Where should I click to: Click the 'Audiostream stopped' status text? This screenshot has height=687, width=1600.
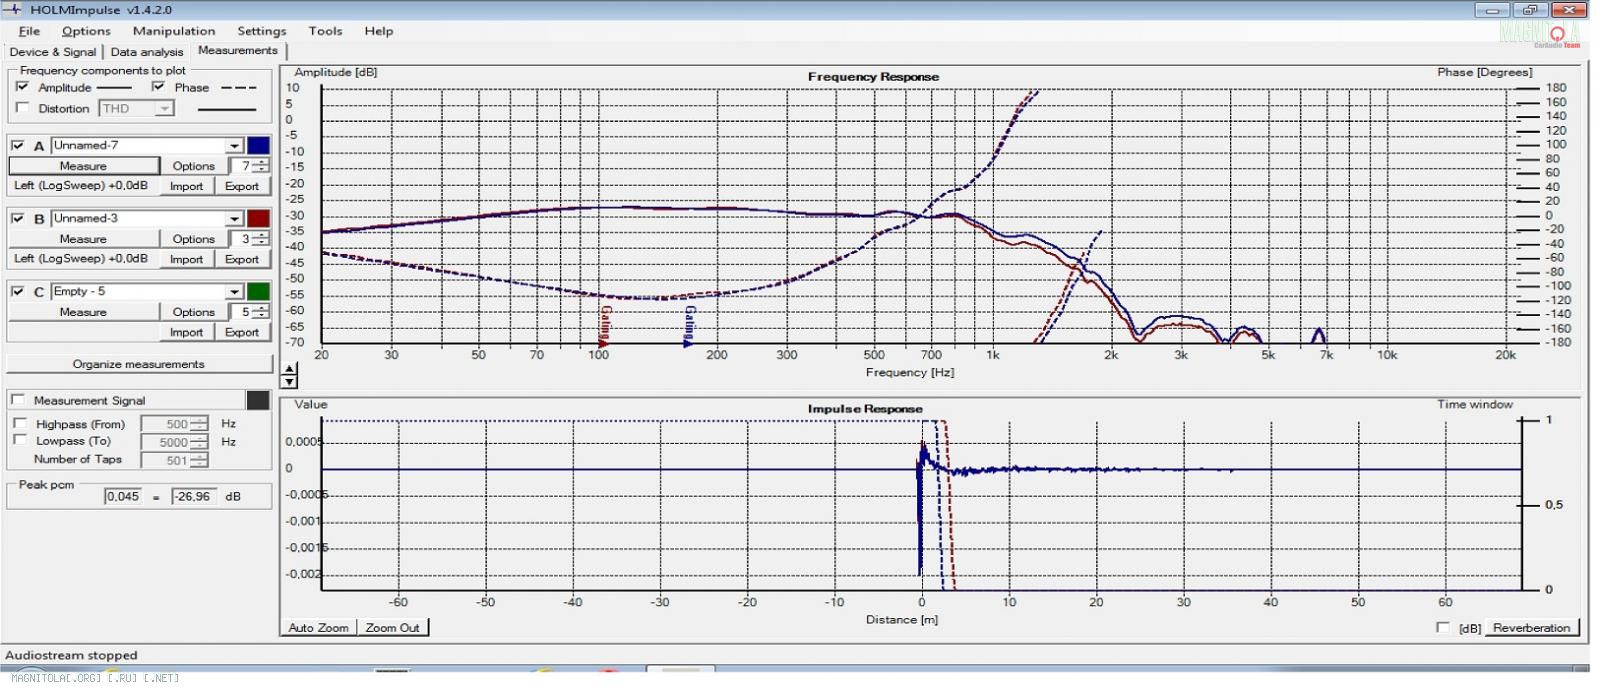71,656
